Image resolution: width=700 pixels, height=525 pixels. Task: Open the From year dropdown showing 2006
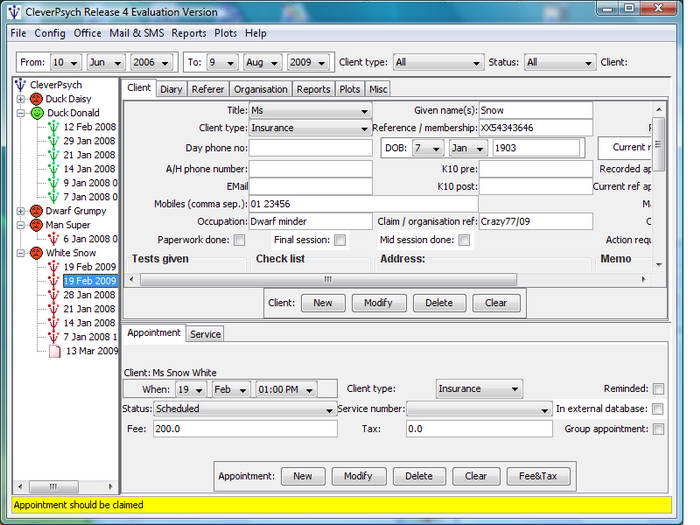(152, 62)
